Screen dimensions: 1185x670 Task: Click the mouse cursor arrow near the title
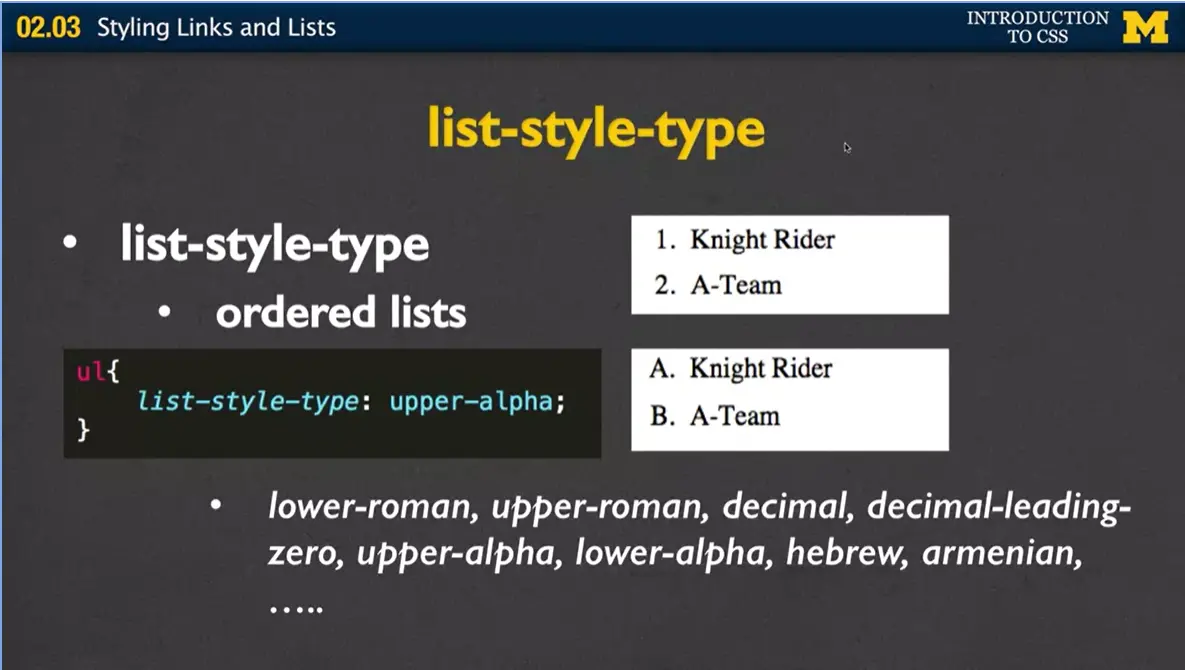[x=847, y=148]
